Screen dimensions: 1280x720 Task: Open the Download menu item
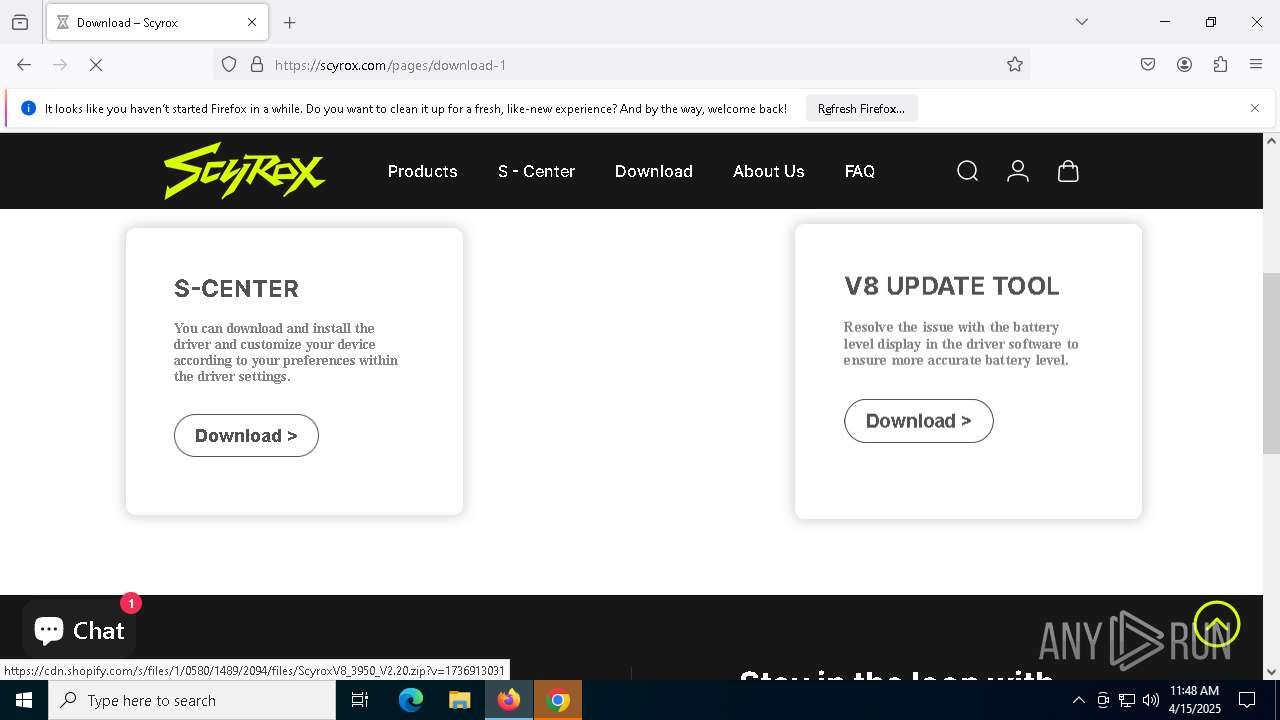click(x=653, y=172)
